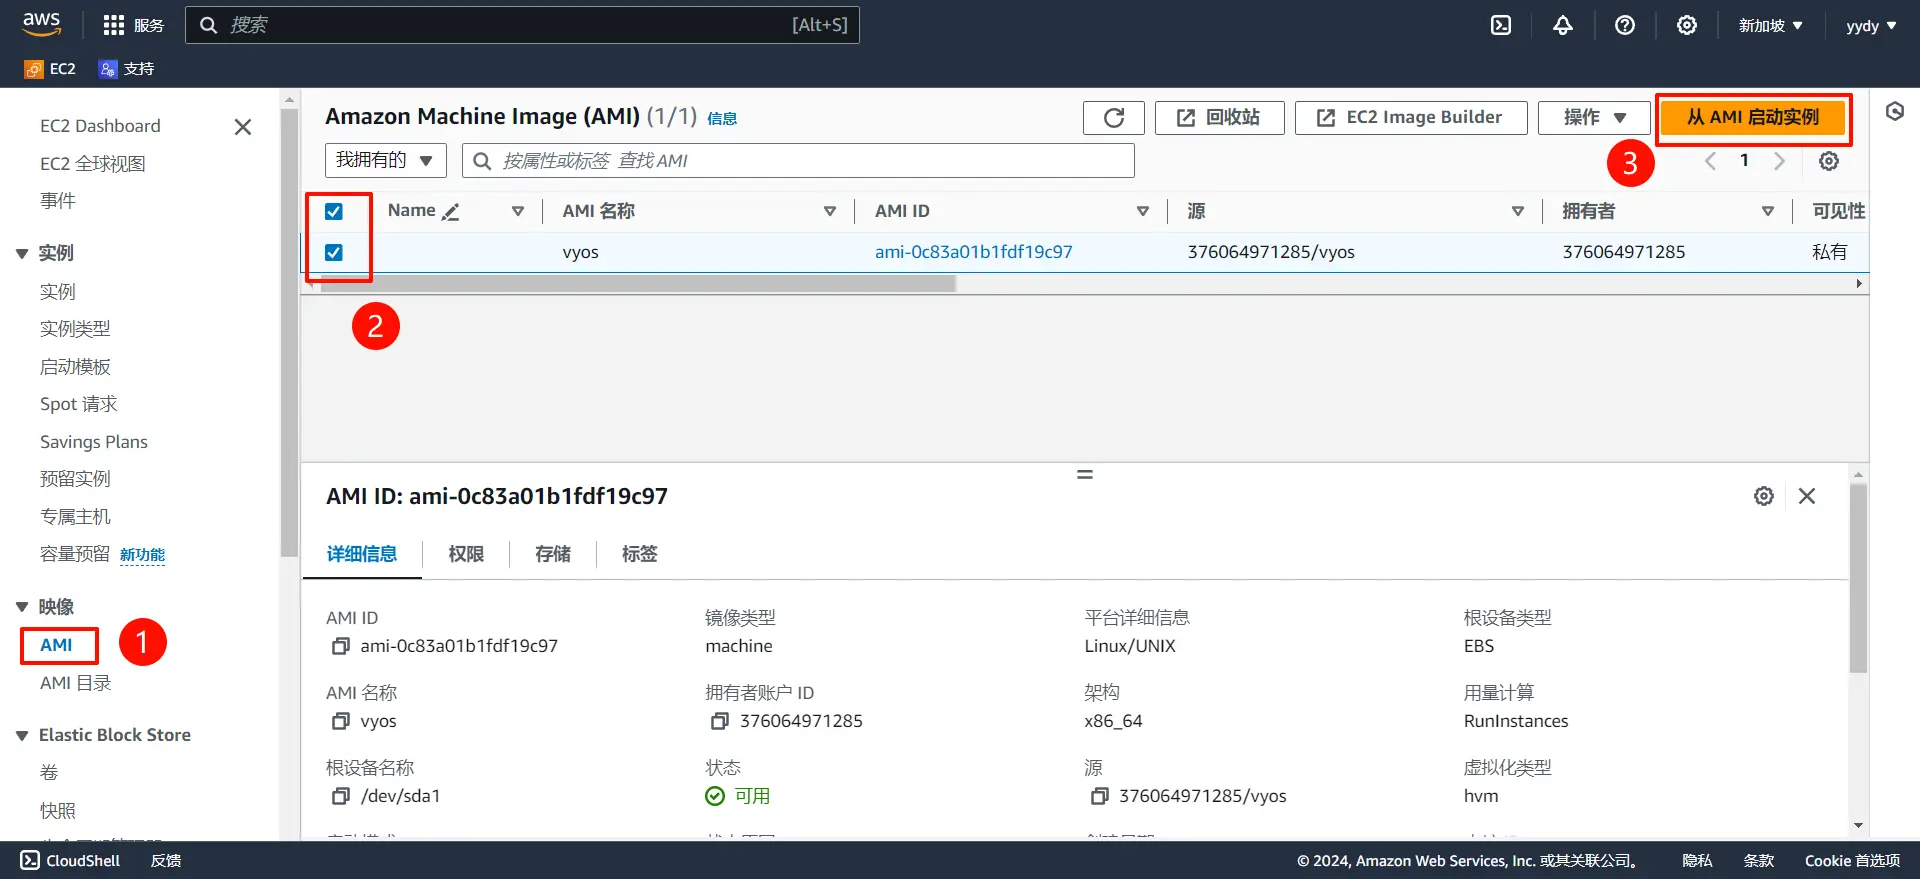Open EC2 Dashboard in the sidebar
Viewport: 1920px width, 879px height.
pyautogui.click(x=100, y=126)
